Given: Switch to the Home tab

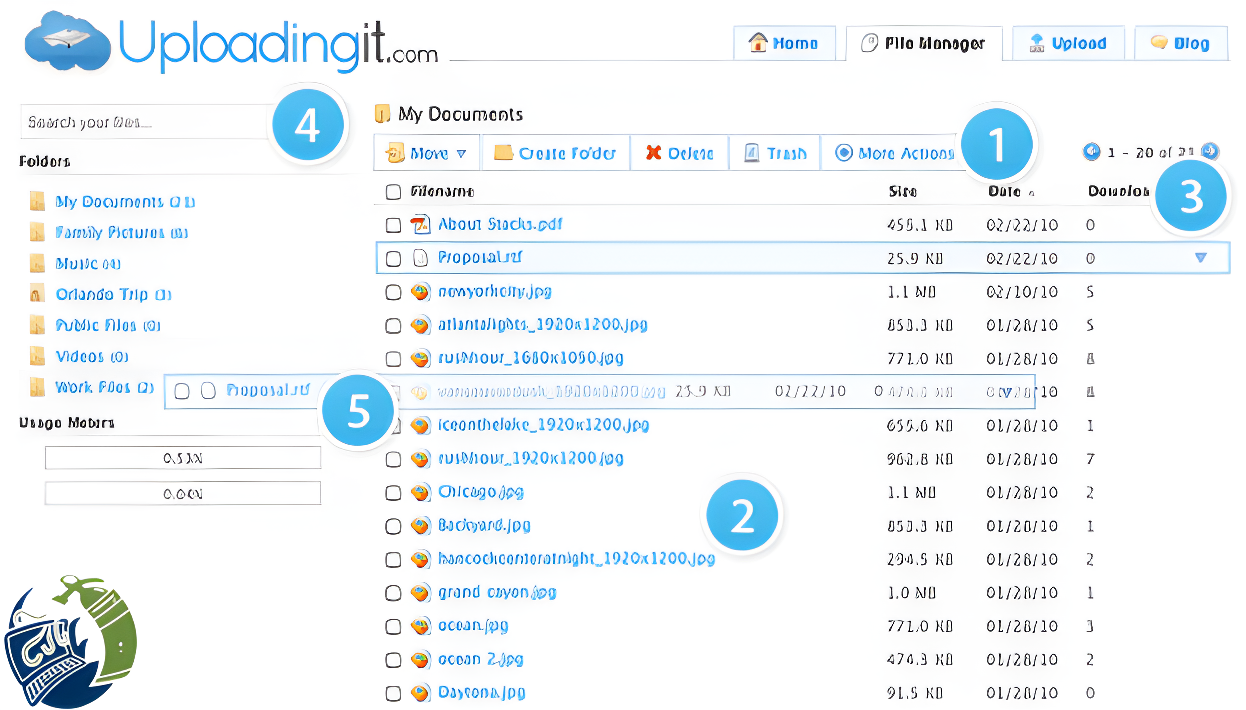Looking at the screenshot, I should click(x=784, y=43).
